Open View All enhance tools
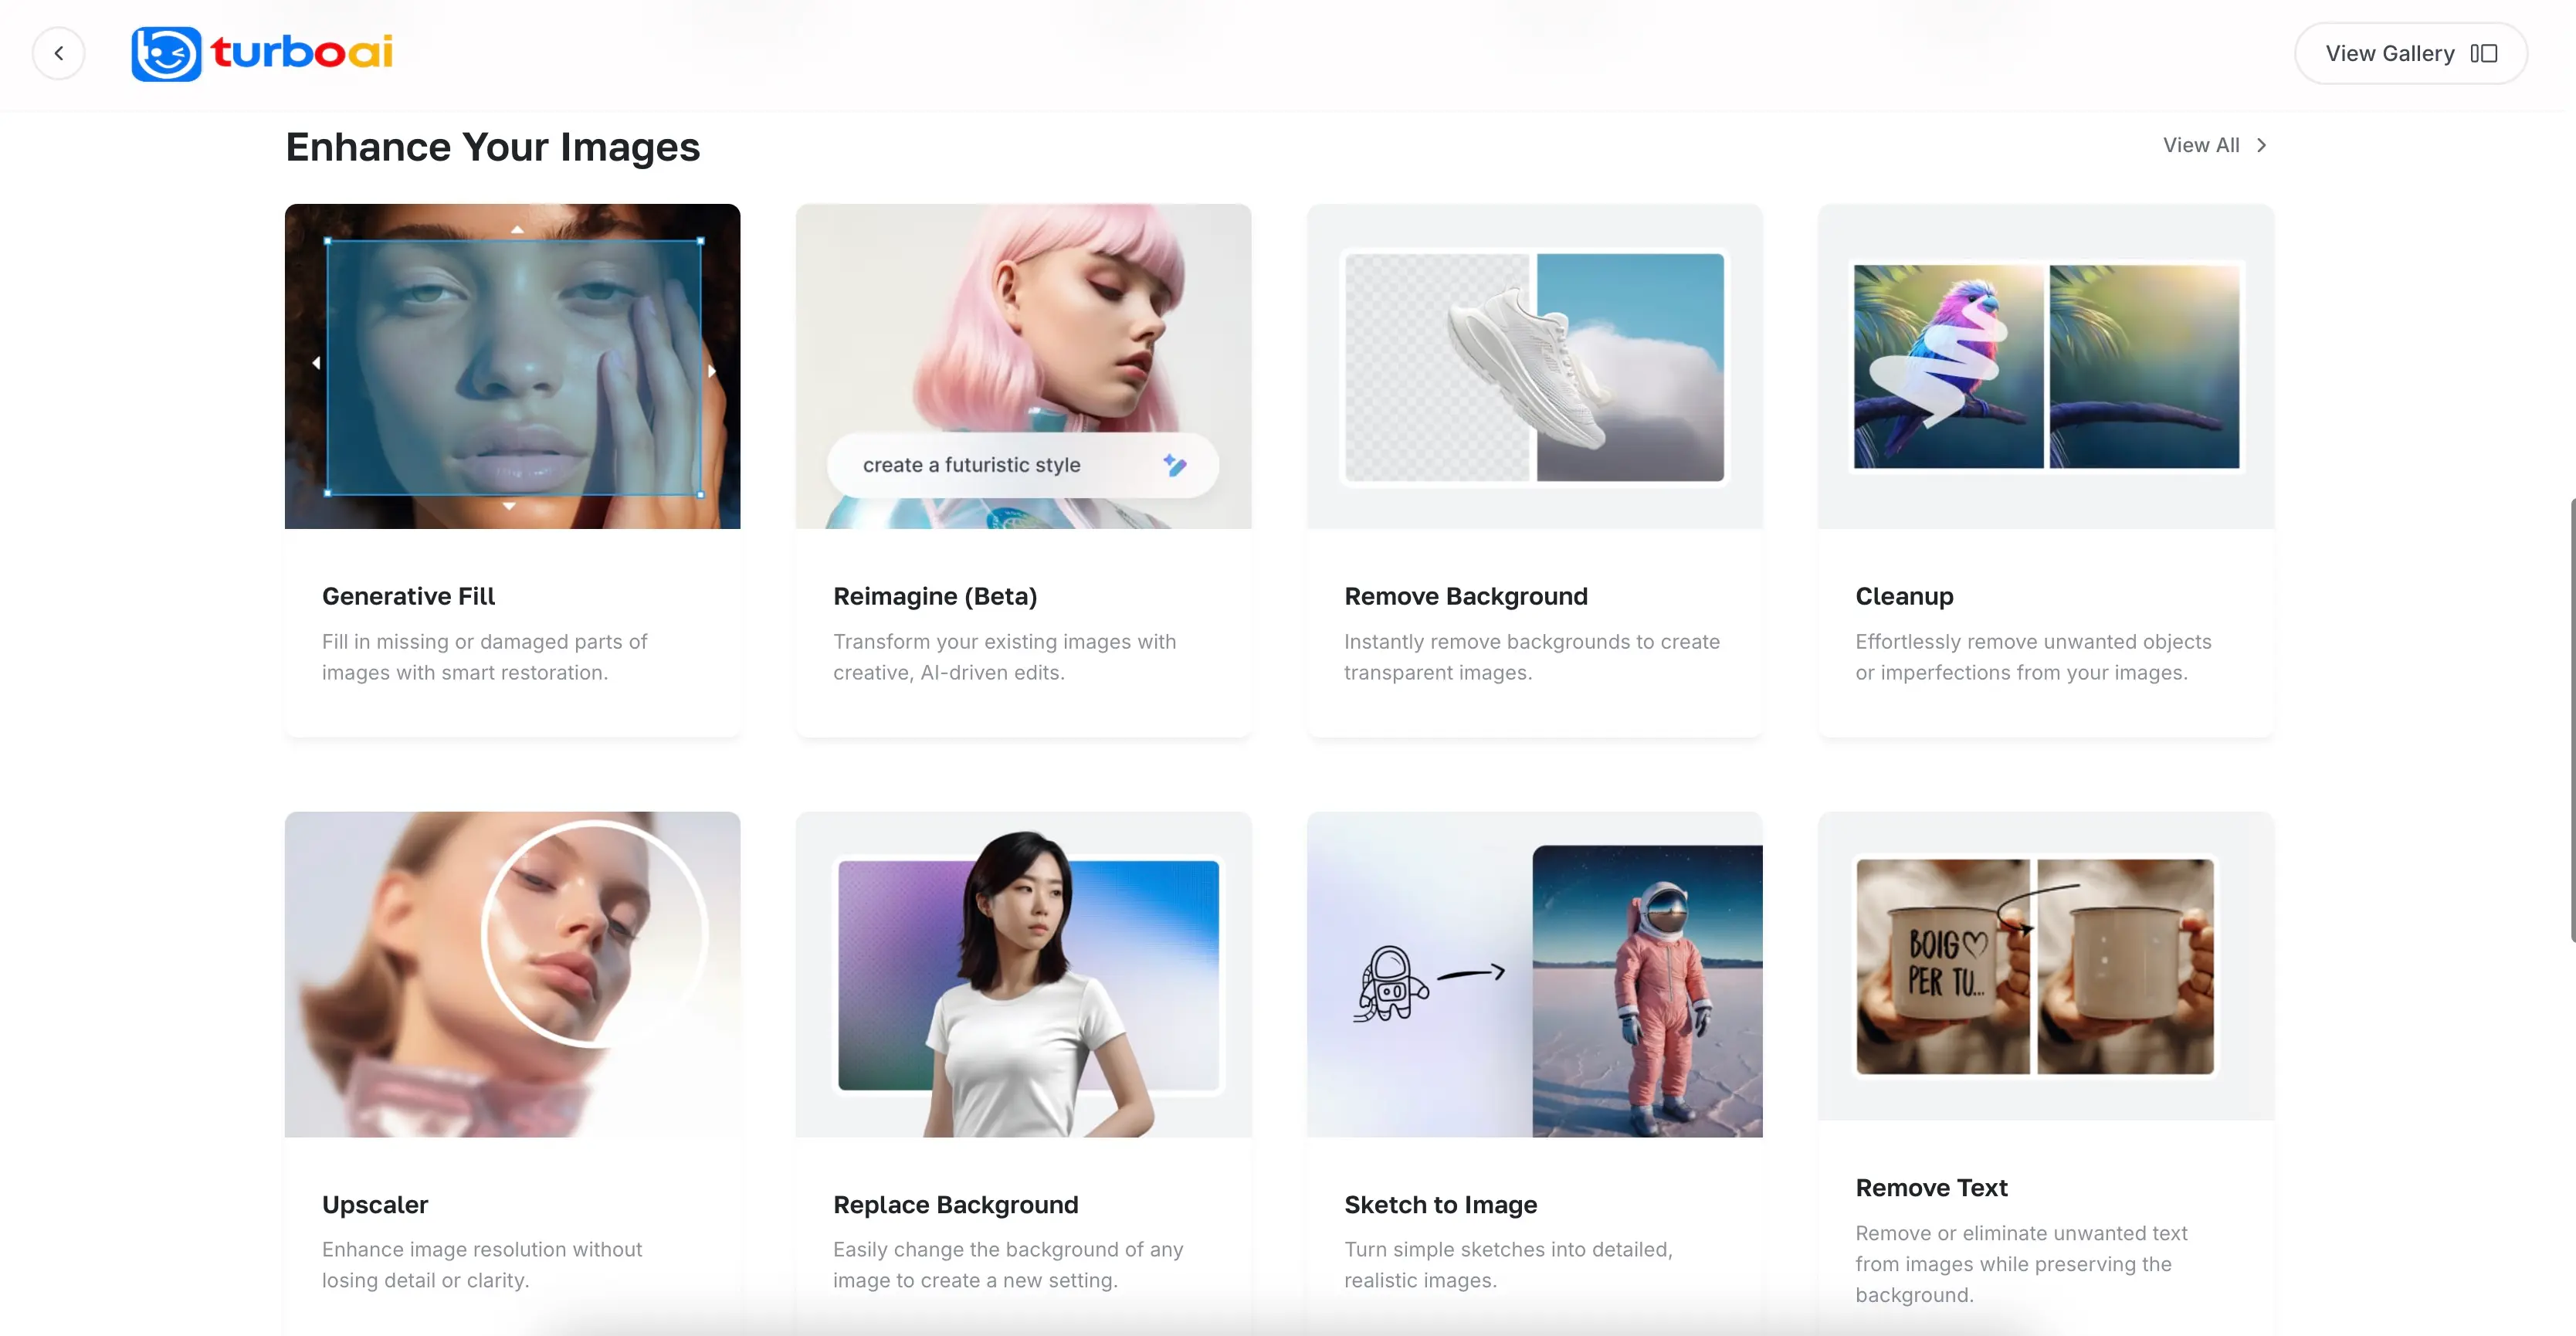This screenshot has width=2576, height=1336. tap(2201, 145)
